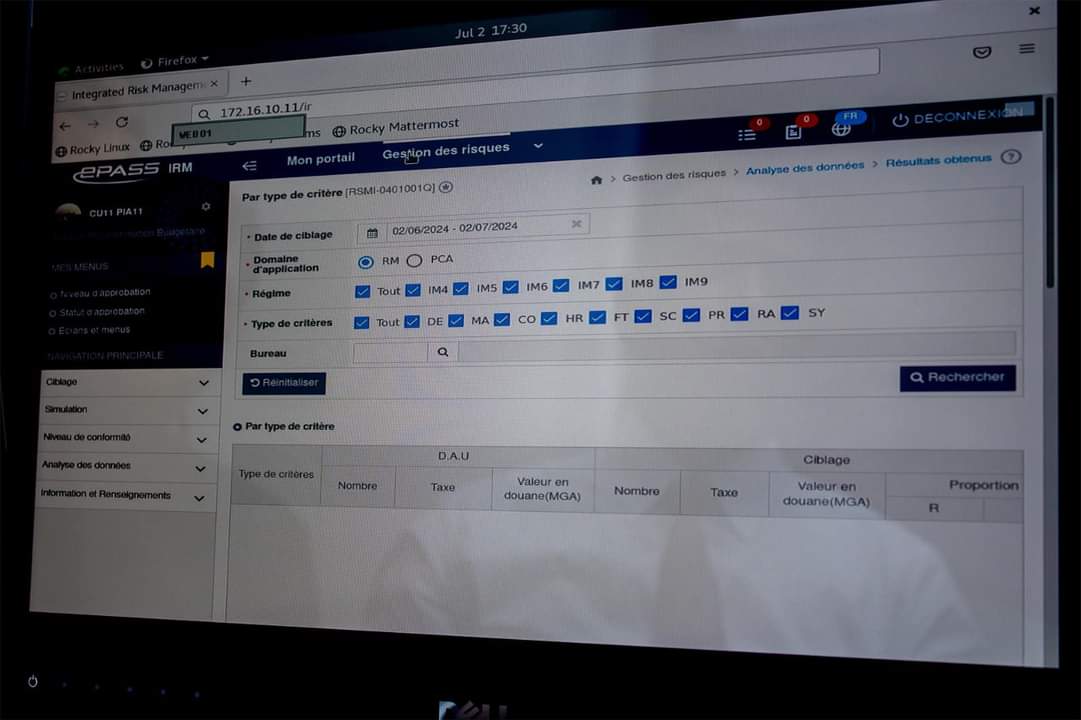
Task: Open the Gestion des risques dropdown chevron
Action: tap(538, 146)
